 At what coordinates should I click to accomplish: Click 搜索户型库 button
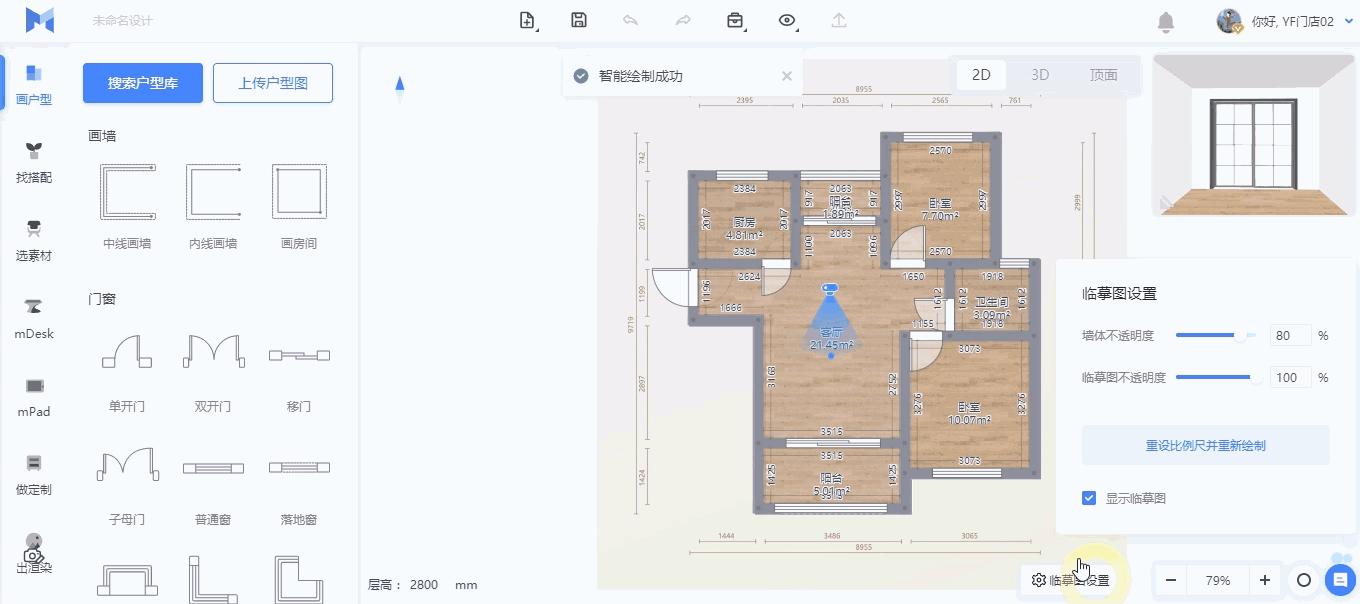143,83
